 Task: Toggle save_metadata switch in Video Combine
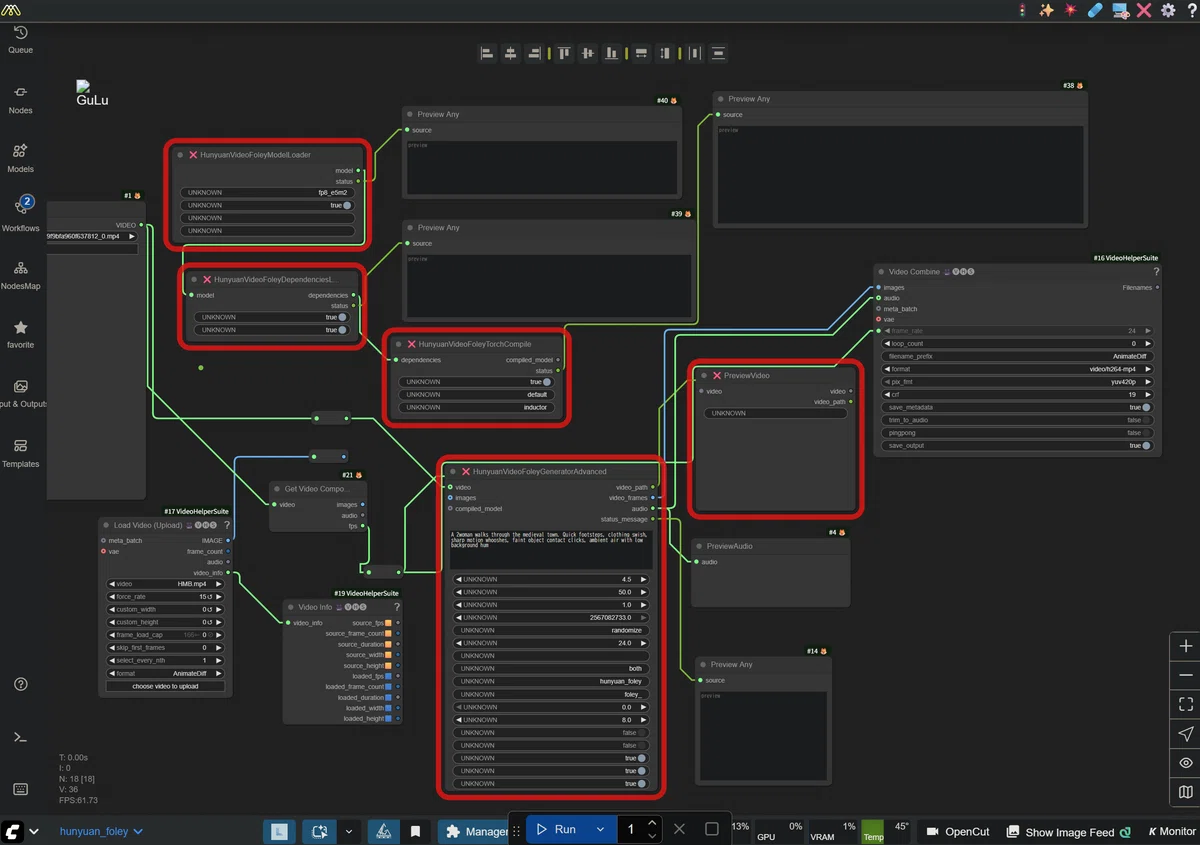[x=1146, y=407]
